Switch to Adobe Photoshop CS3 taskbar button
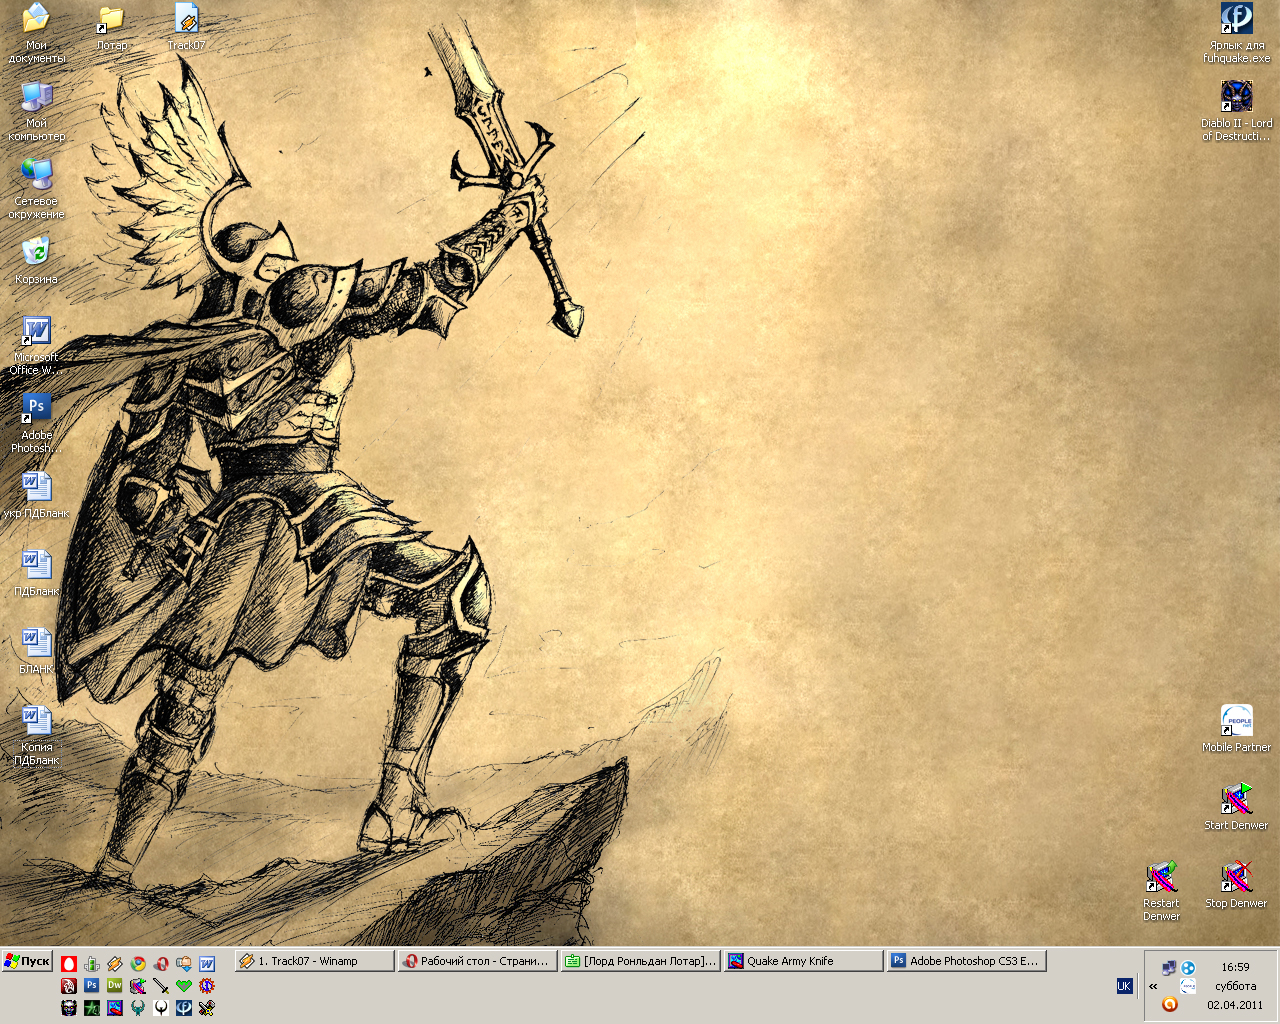1280x1024 pixels. [x=967, y=961]
